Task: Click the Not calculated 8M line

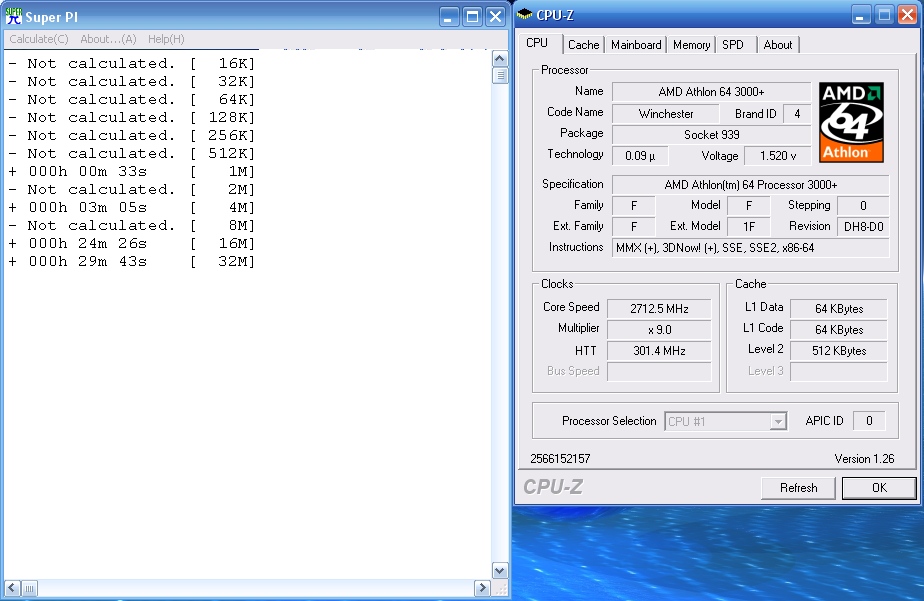Action: [131, 226]
